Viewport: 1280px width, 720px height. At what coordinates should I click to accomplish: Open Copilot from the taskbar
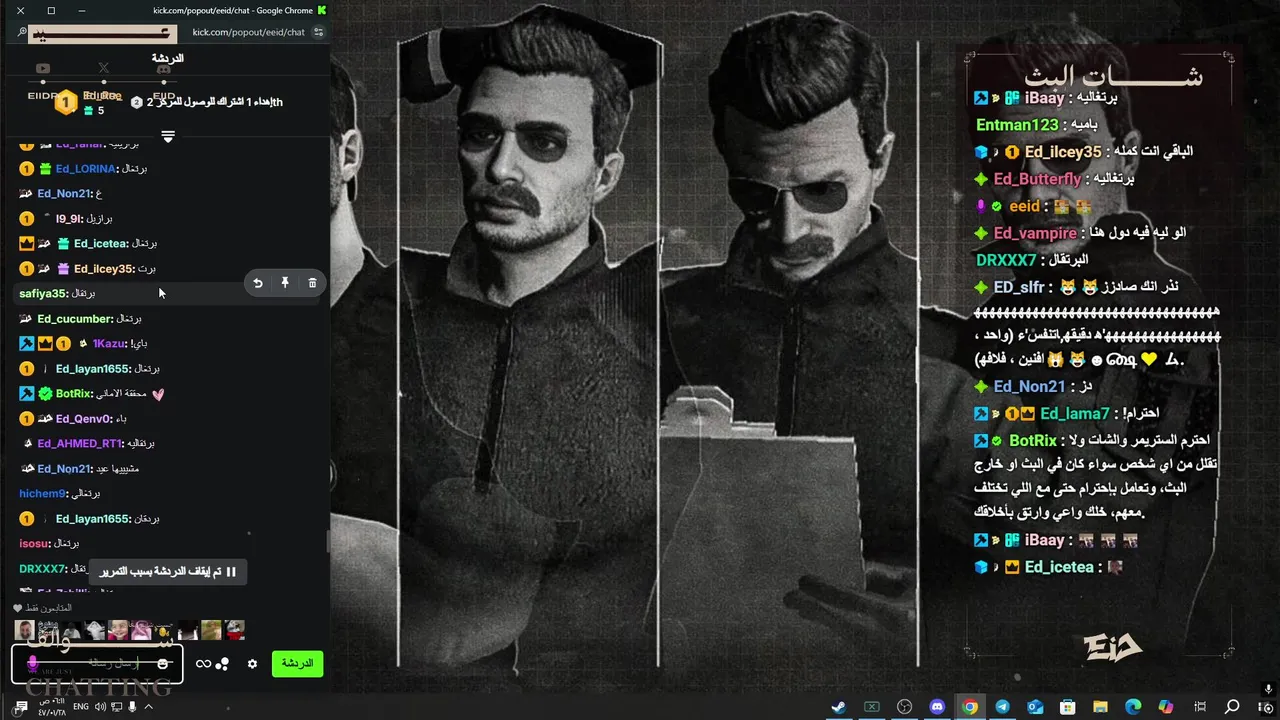(x=1166, y=706)
